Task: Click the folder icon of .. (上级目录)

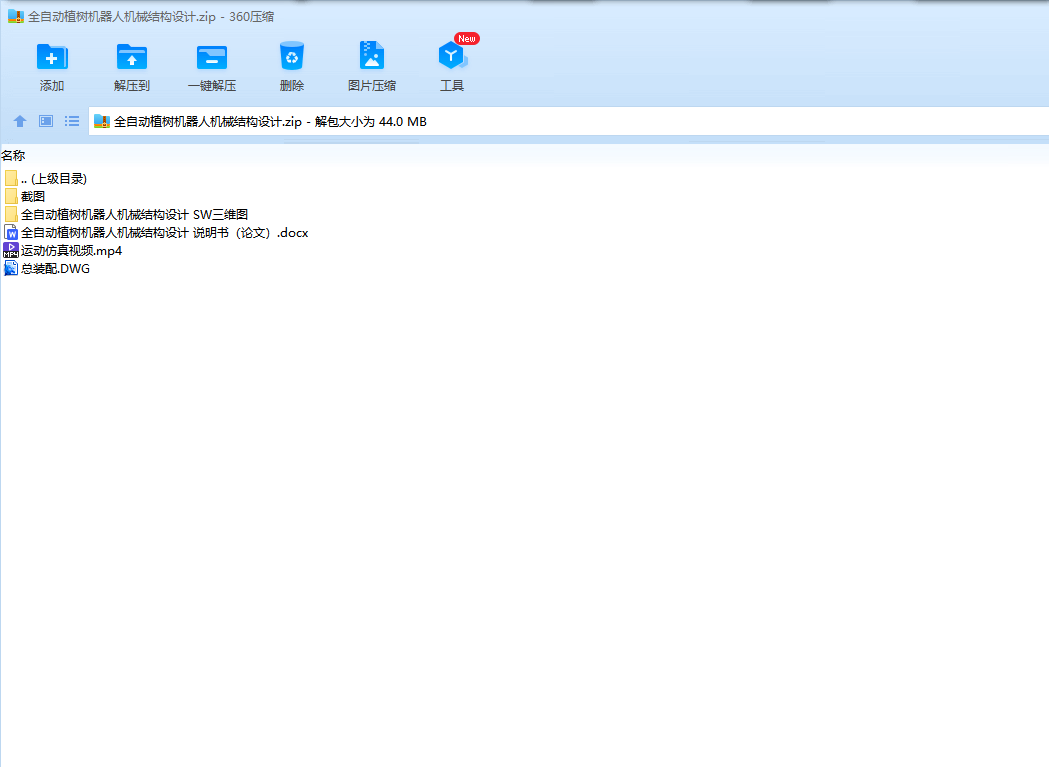Action: pyautogui.click(x=11, y=178)
